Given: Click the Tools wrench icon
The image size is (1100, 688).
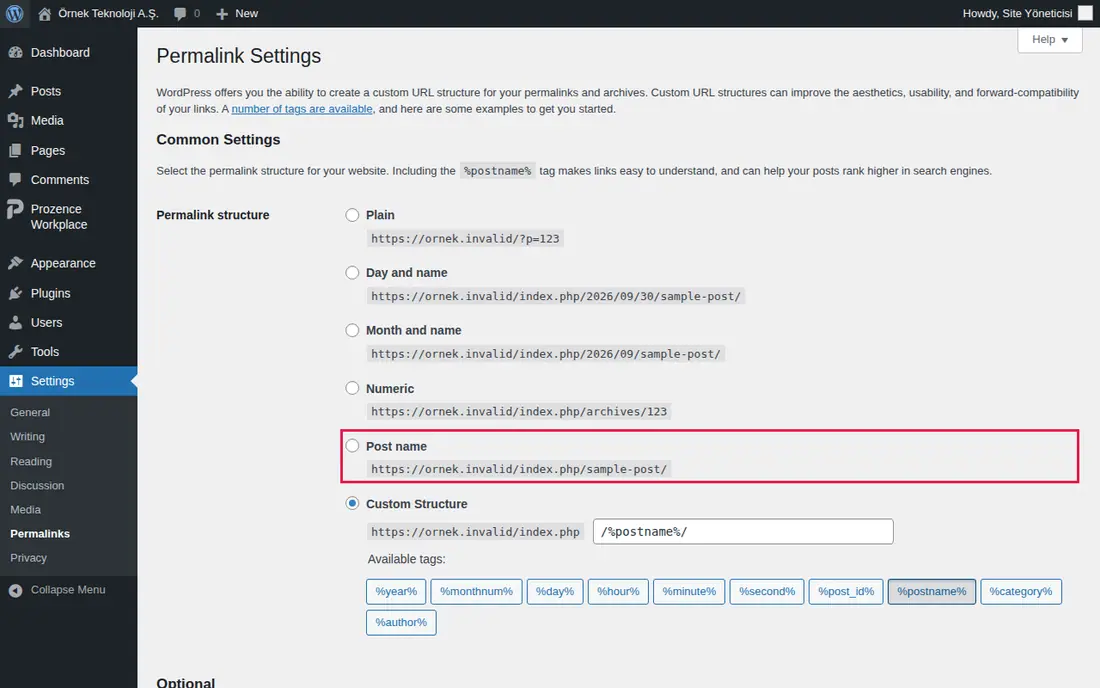Looking at the screenshot, I should 15,351.
